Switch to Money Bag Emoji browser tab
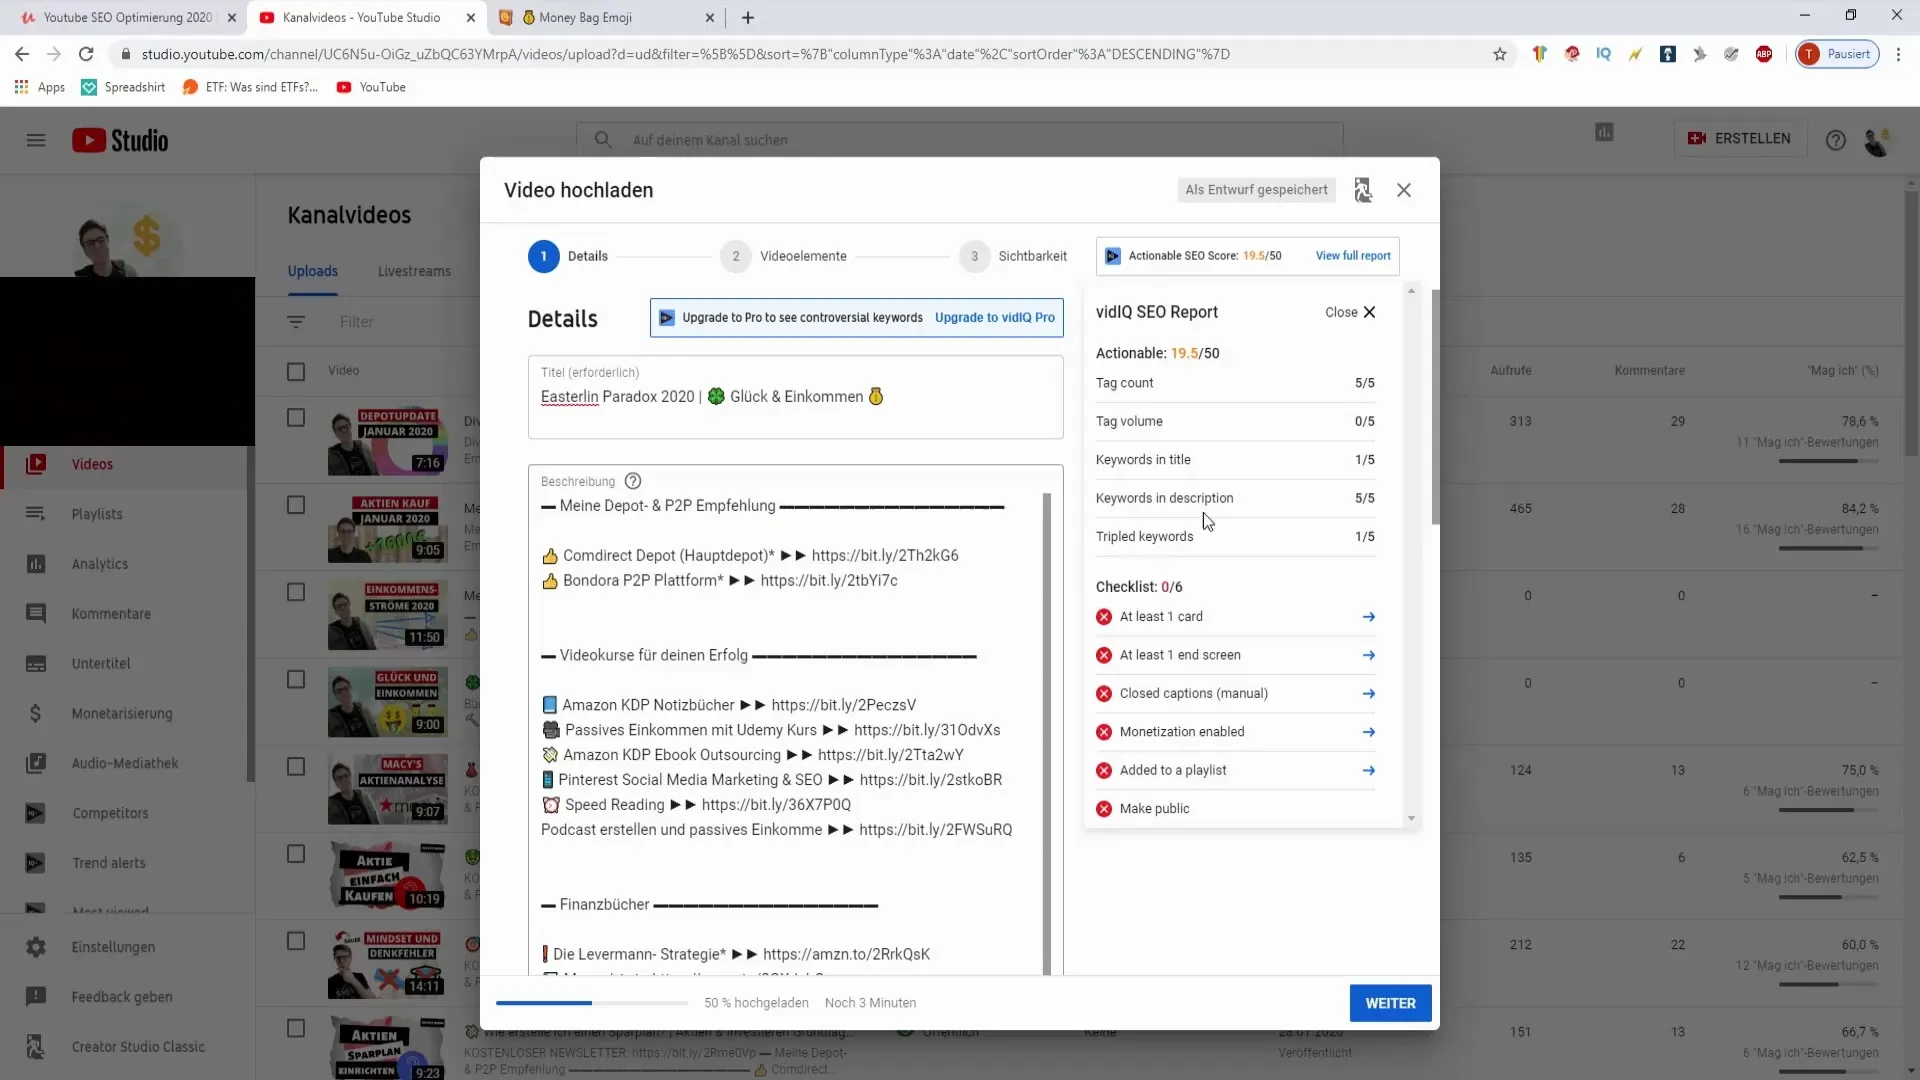The height and width of the screenshot is (1080, 1920). 608,17
